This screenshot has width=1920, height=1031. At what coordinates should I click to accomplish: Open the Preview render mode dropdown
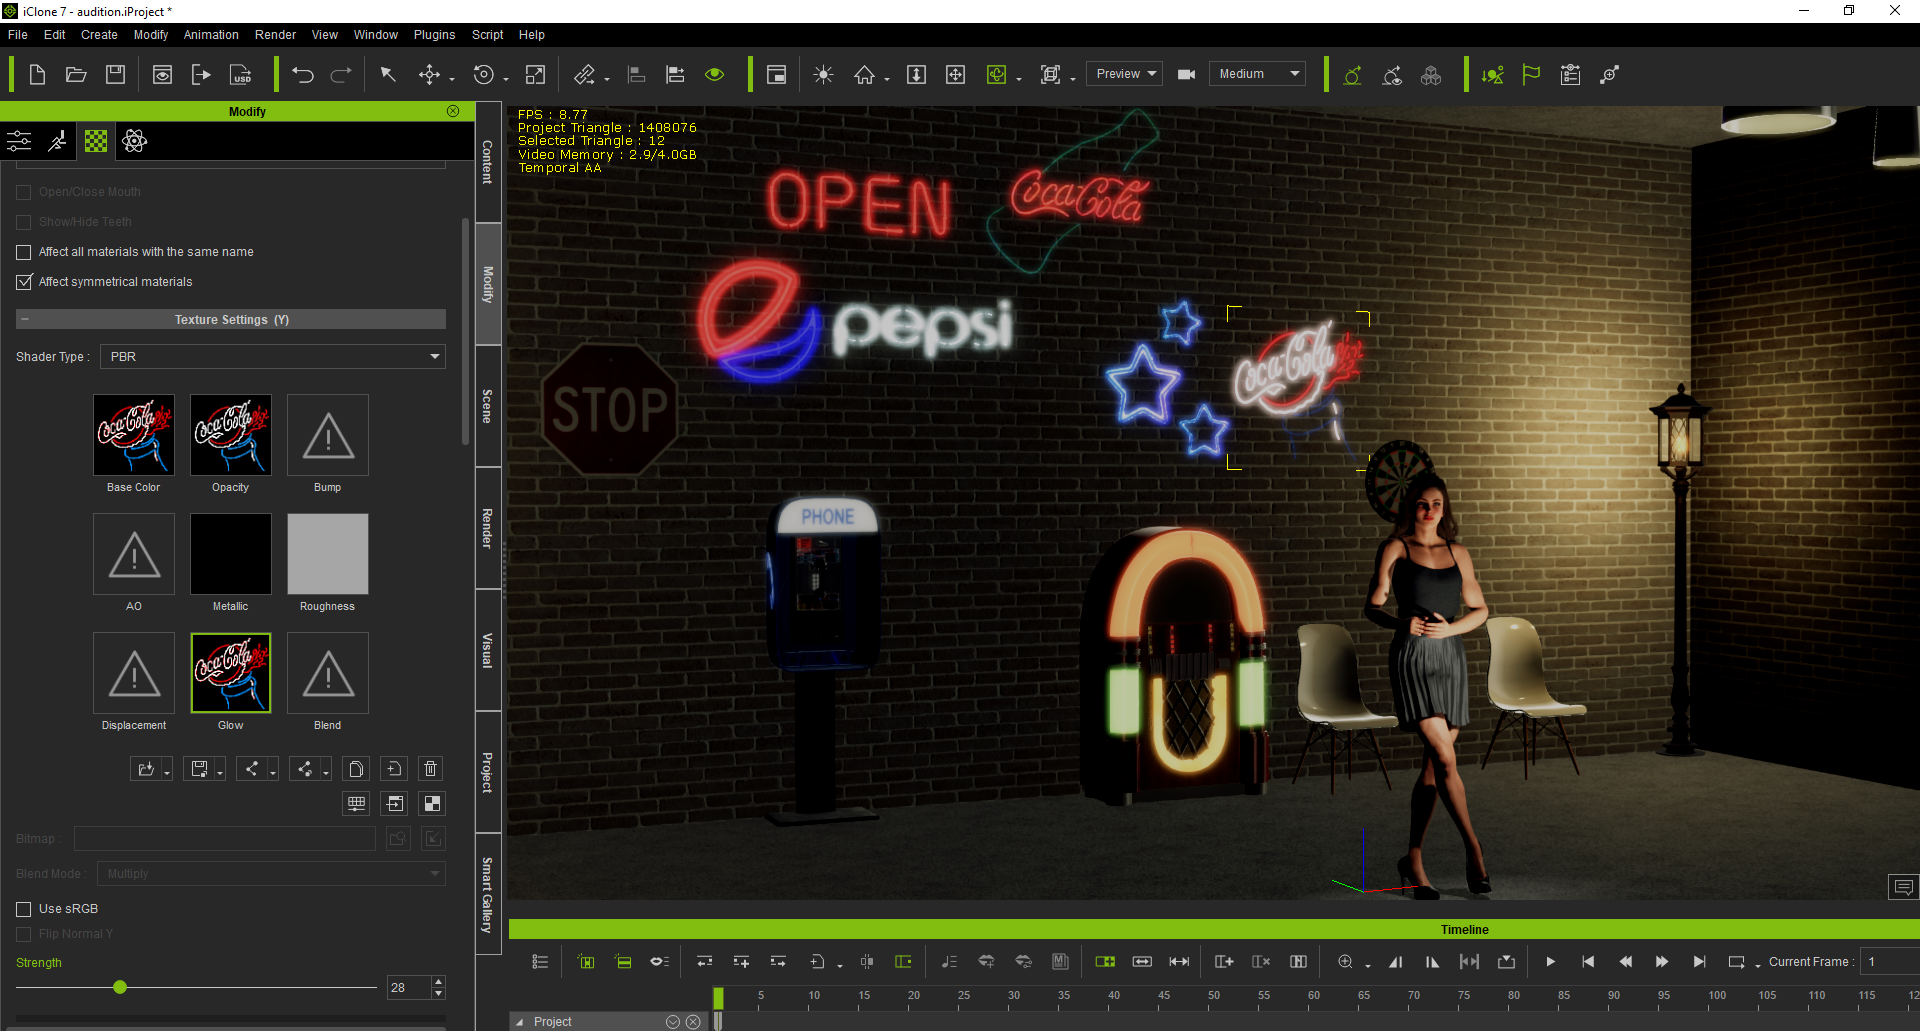coord(1125,74)
